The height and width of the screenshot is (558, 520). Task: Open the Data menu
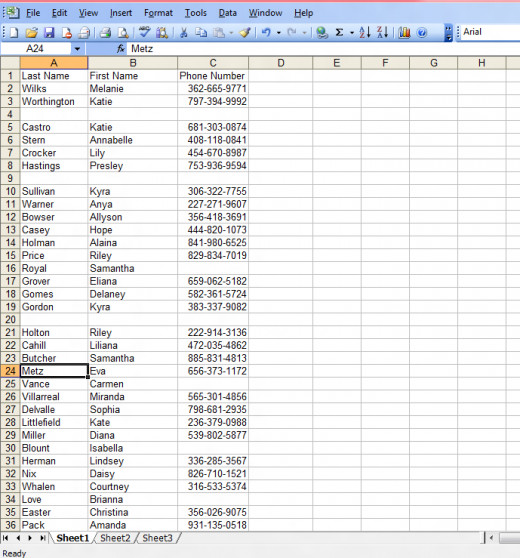[x=227, y=13]
